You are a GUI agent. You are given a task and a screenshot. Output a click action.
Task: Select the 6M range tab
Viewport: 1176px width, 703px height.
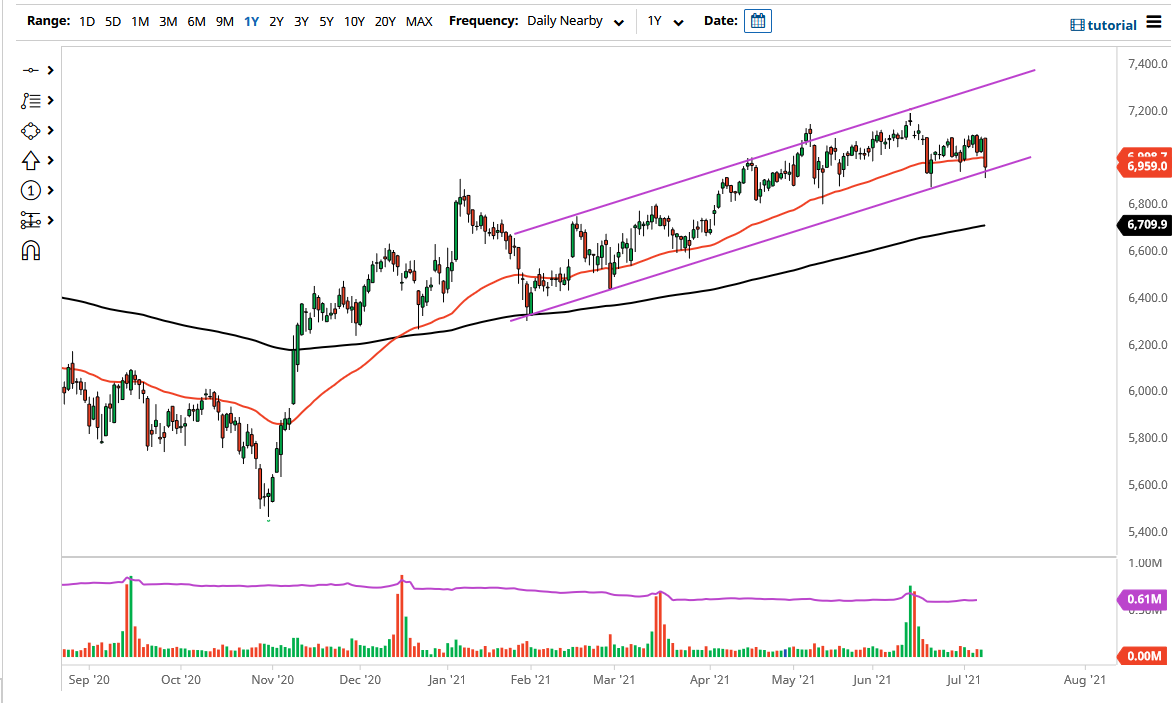(196, 20)
